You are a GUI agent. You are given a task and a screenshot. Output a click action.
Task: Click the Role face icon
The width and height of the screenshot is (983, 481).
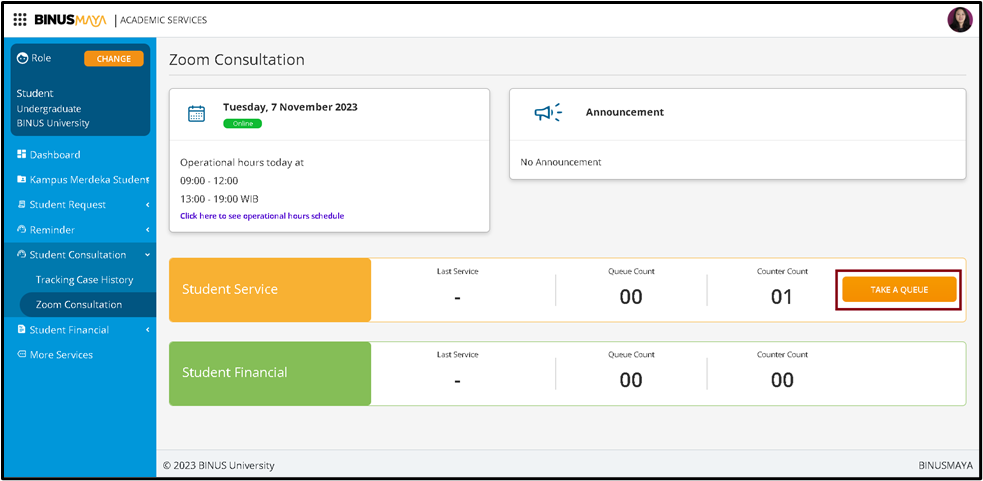[x=23, y=58]
